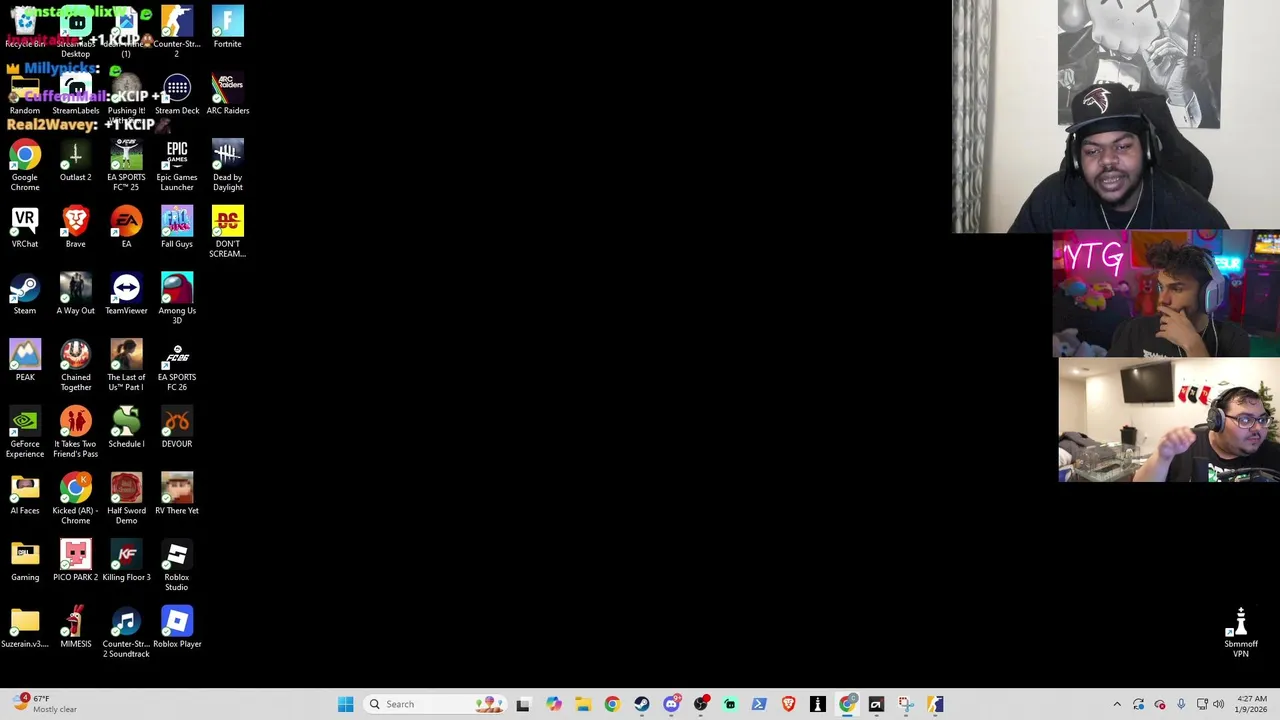Screen dimensions: 1280x720
Task: Open The Last of Us Part I shortcut
Action: [126, 366]
